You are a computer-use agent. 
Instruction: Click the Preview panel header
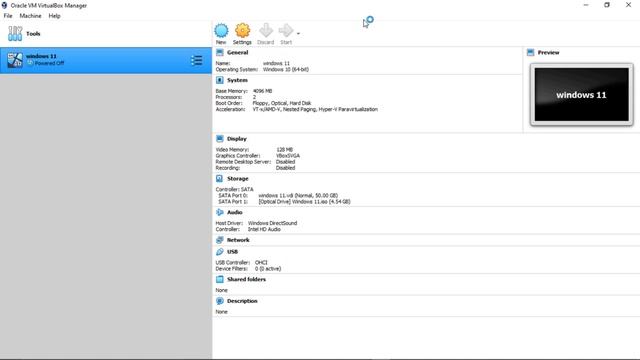coord(548,53)
